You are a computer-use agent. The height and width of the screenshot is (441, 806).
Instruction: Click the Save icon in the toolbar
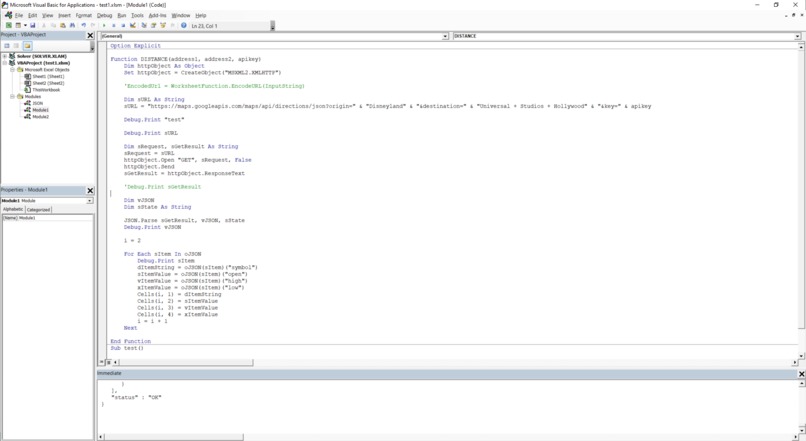tap(32, 25)
